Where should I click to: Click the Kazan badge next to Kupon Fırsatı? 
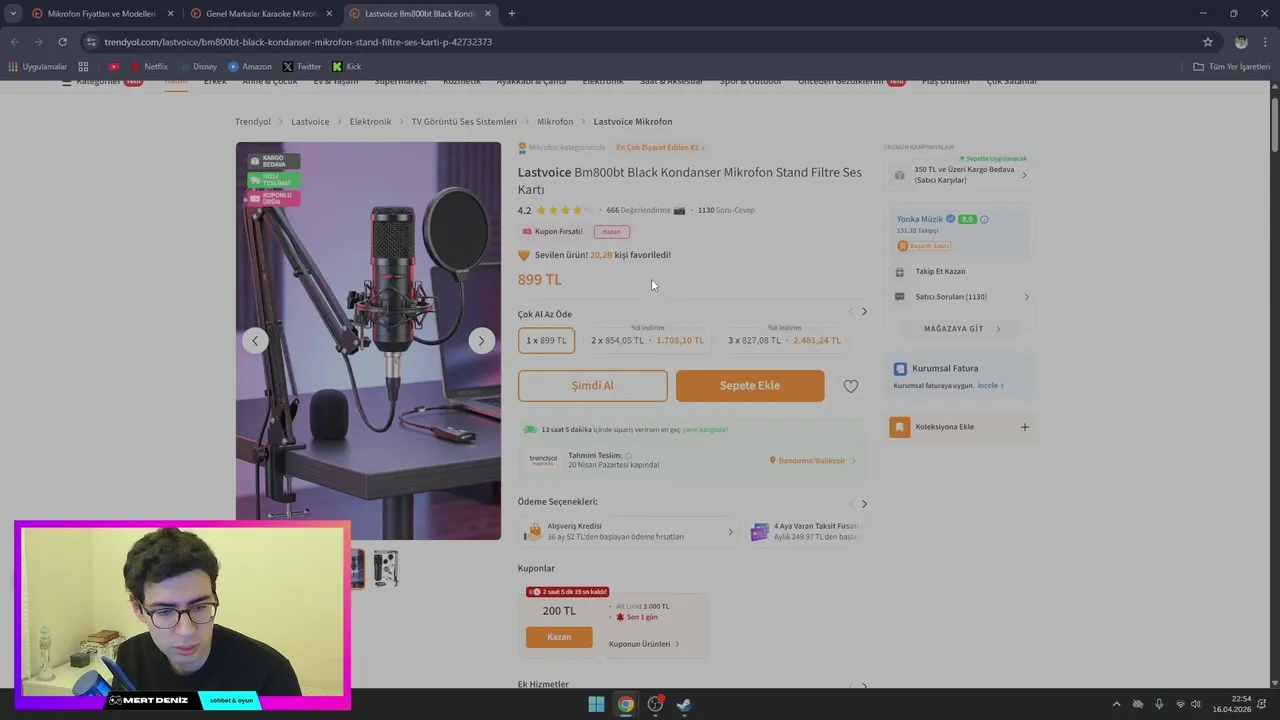point(611,232)
